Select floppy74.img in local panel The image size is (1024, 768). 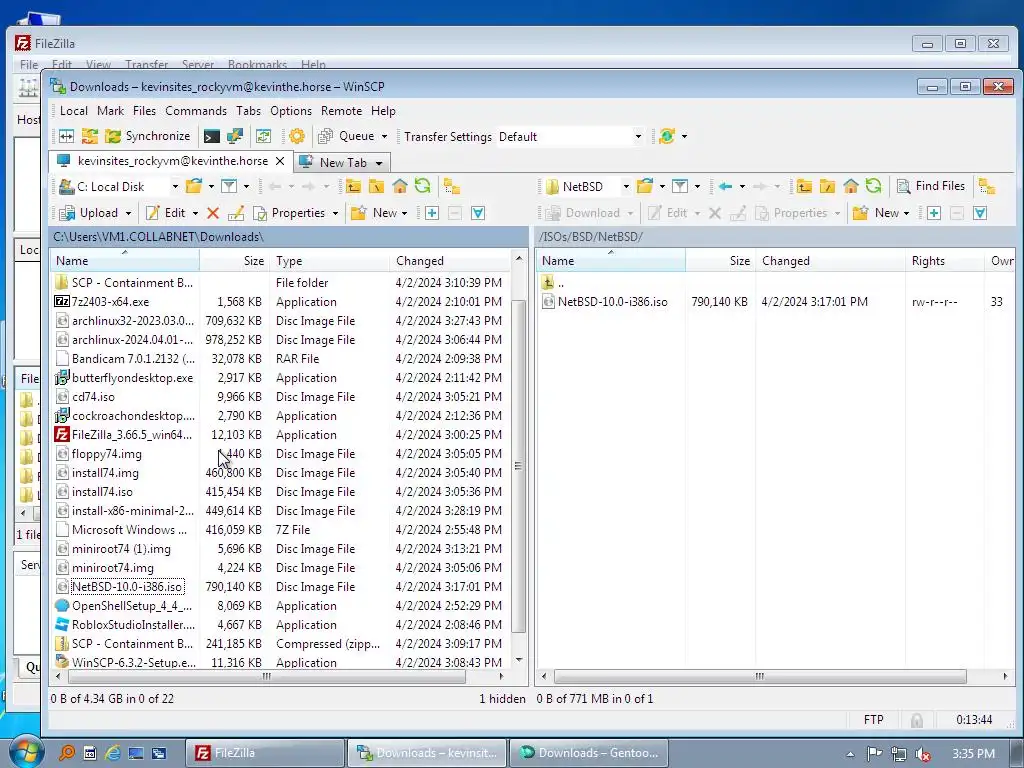(x=106, y=454)
